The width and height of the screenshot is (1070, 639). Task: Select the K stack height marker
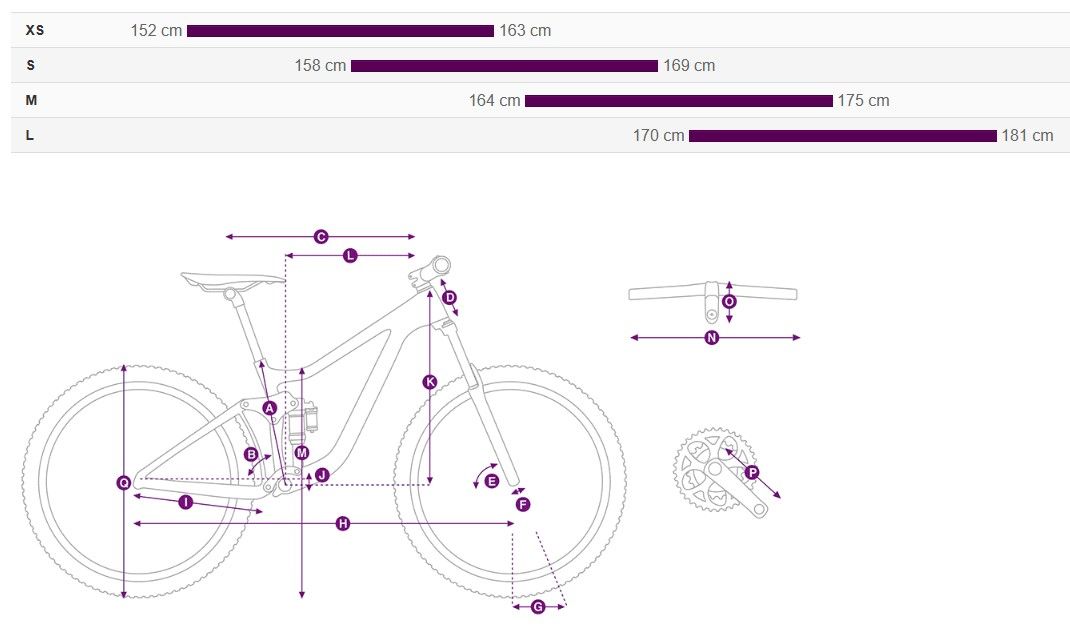[429, 382]
